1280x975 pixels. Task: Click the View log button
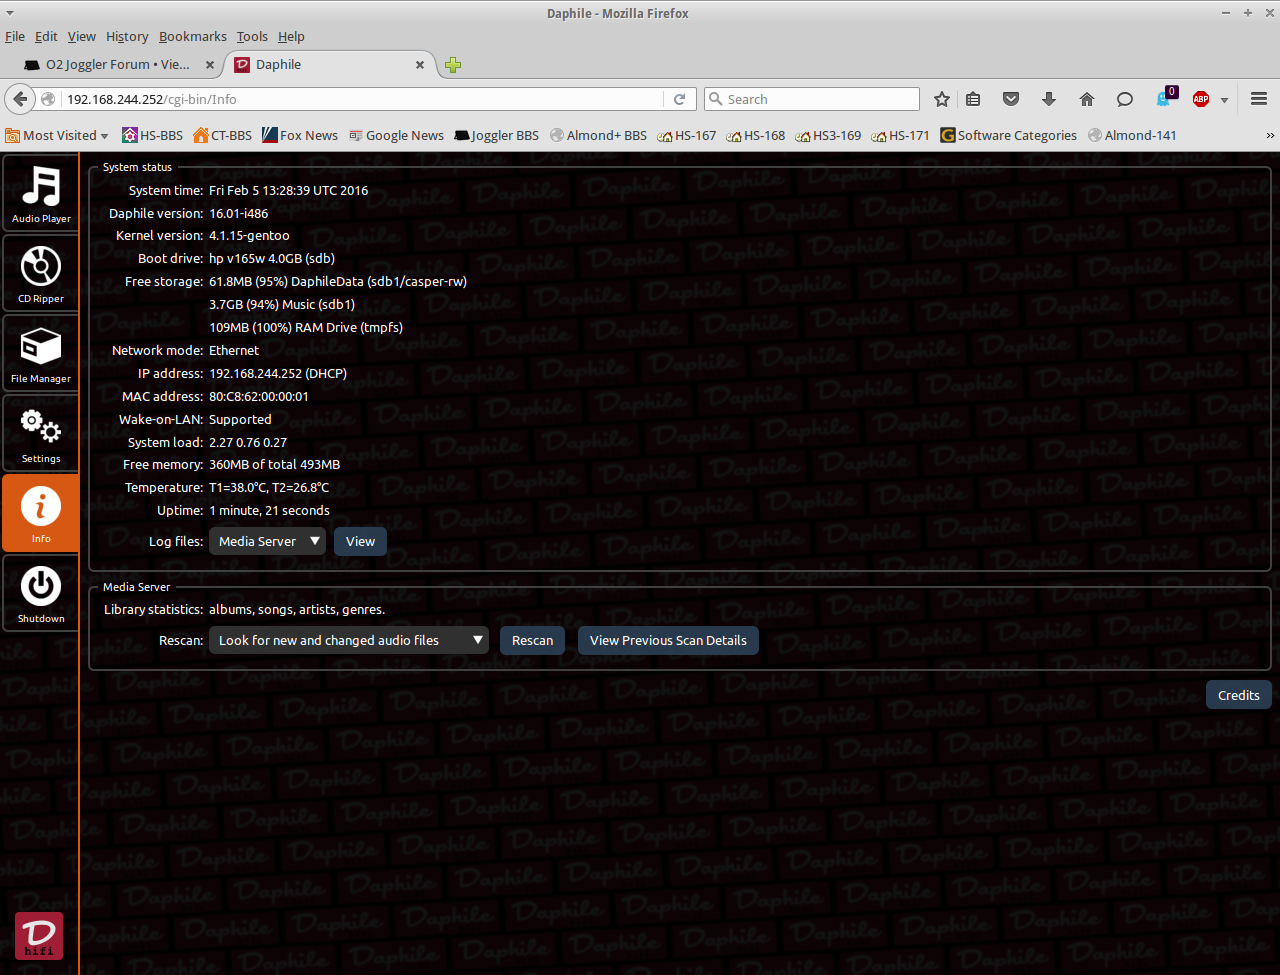360,541
